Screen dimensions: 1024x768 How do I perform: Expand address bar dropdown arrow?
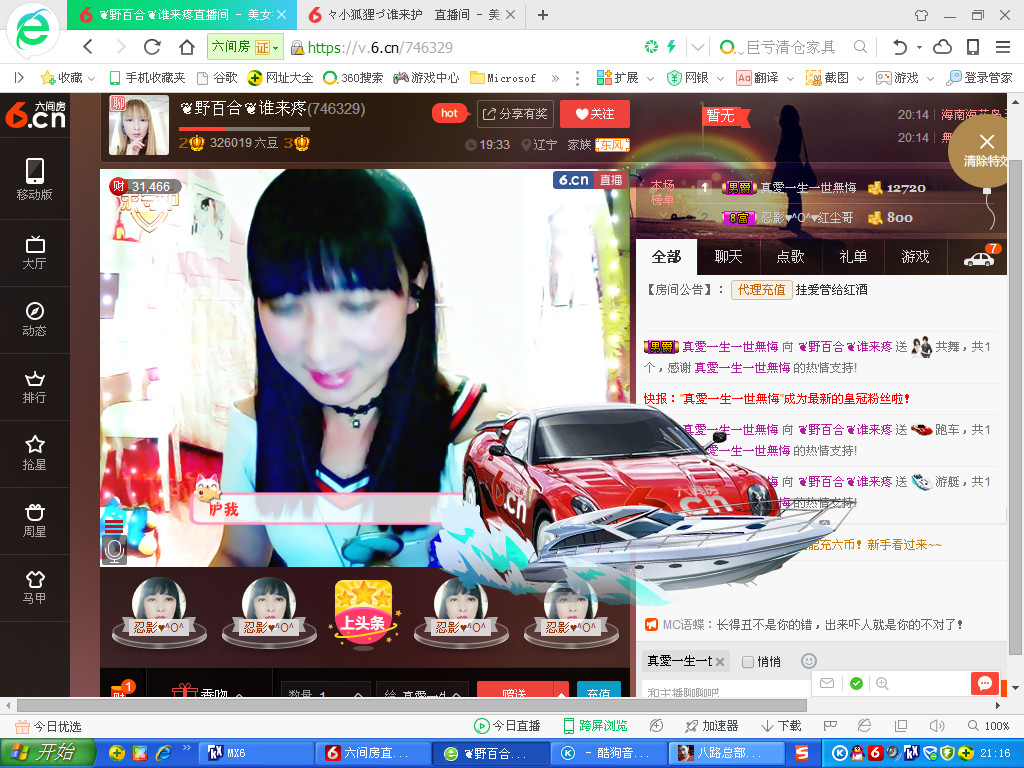coord(697,47)
